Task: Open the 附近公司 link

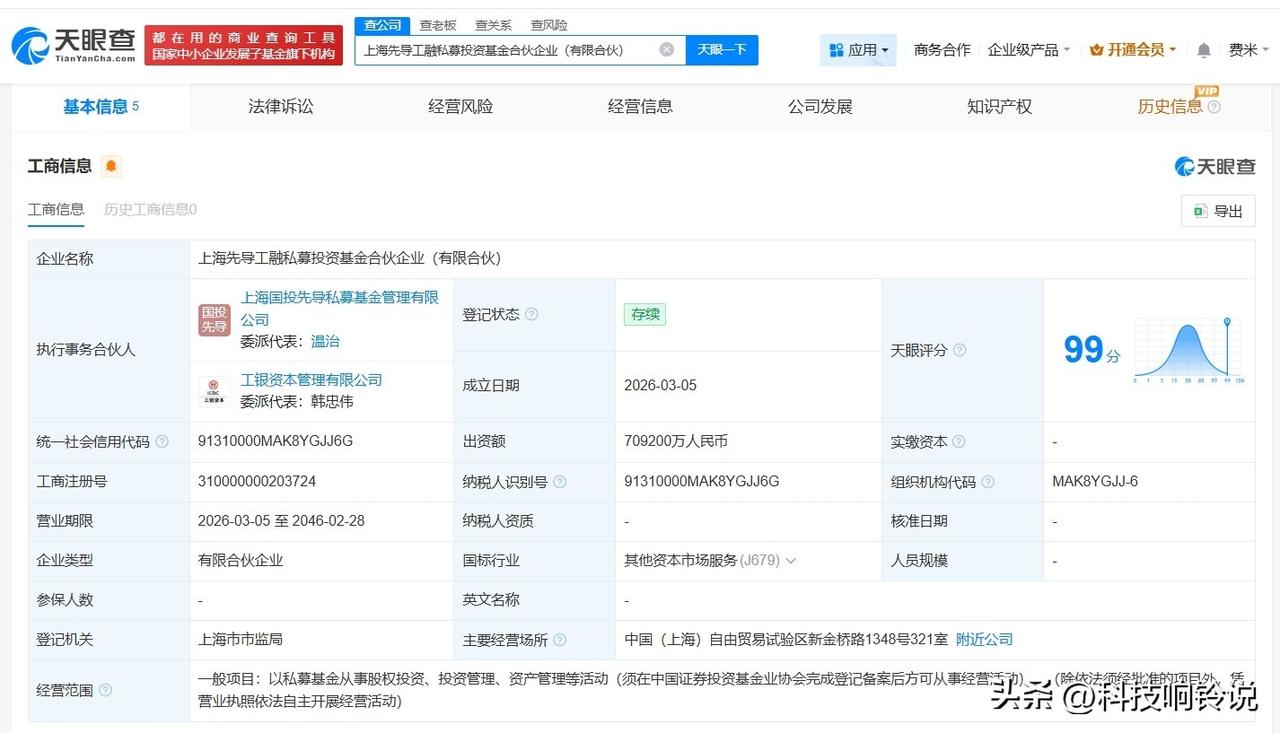Action: tap(984, 639)
